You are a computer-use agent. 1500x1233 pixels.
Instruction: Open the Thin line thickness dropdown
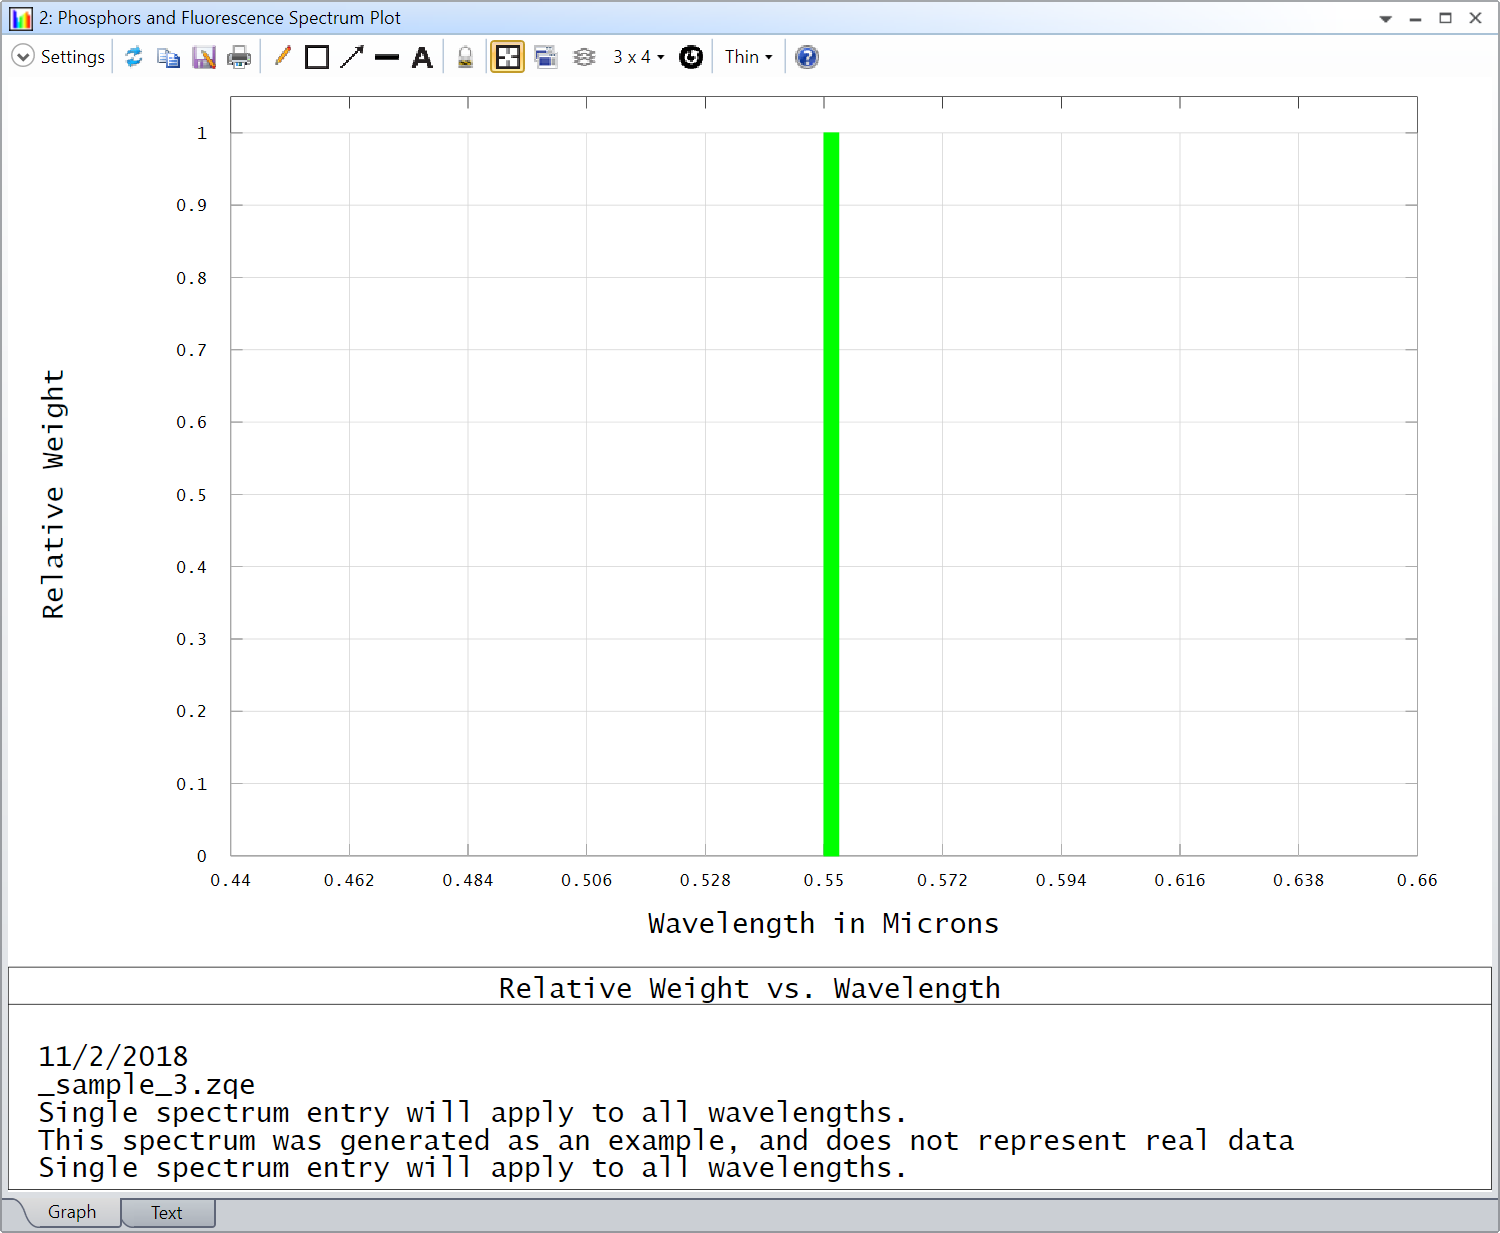(x=749, y=57)
